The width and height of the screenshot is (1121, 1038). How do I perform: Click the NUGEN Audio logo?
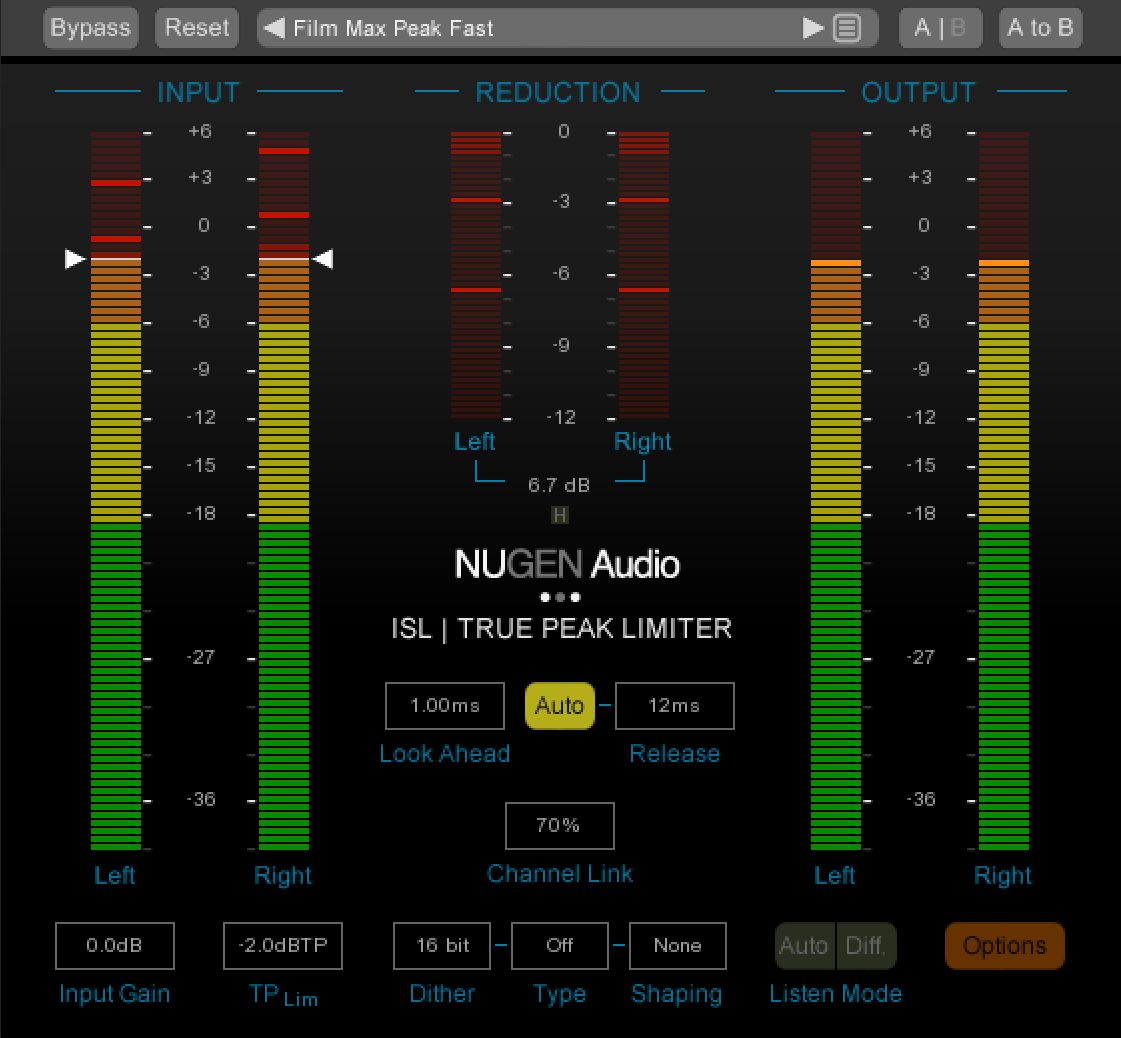(x=567, y=565)
